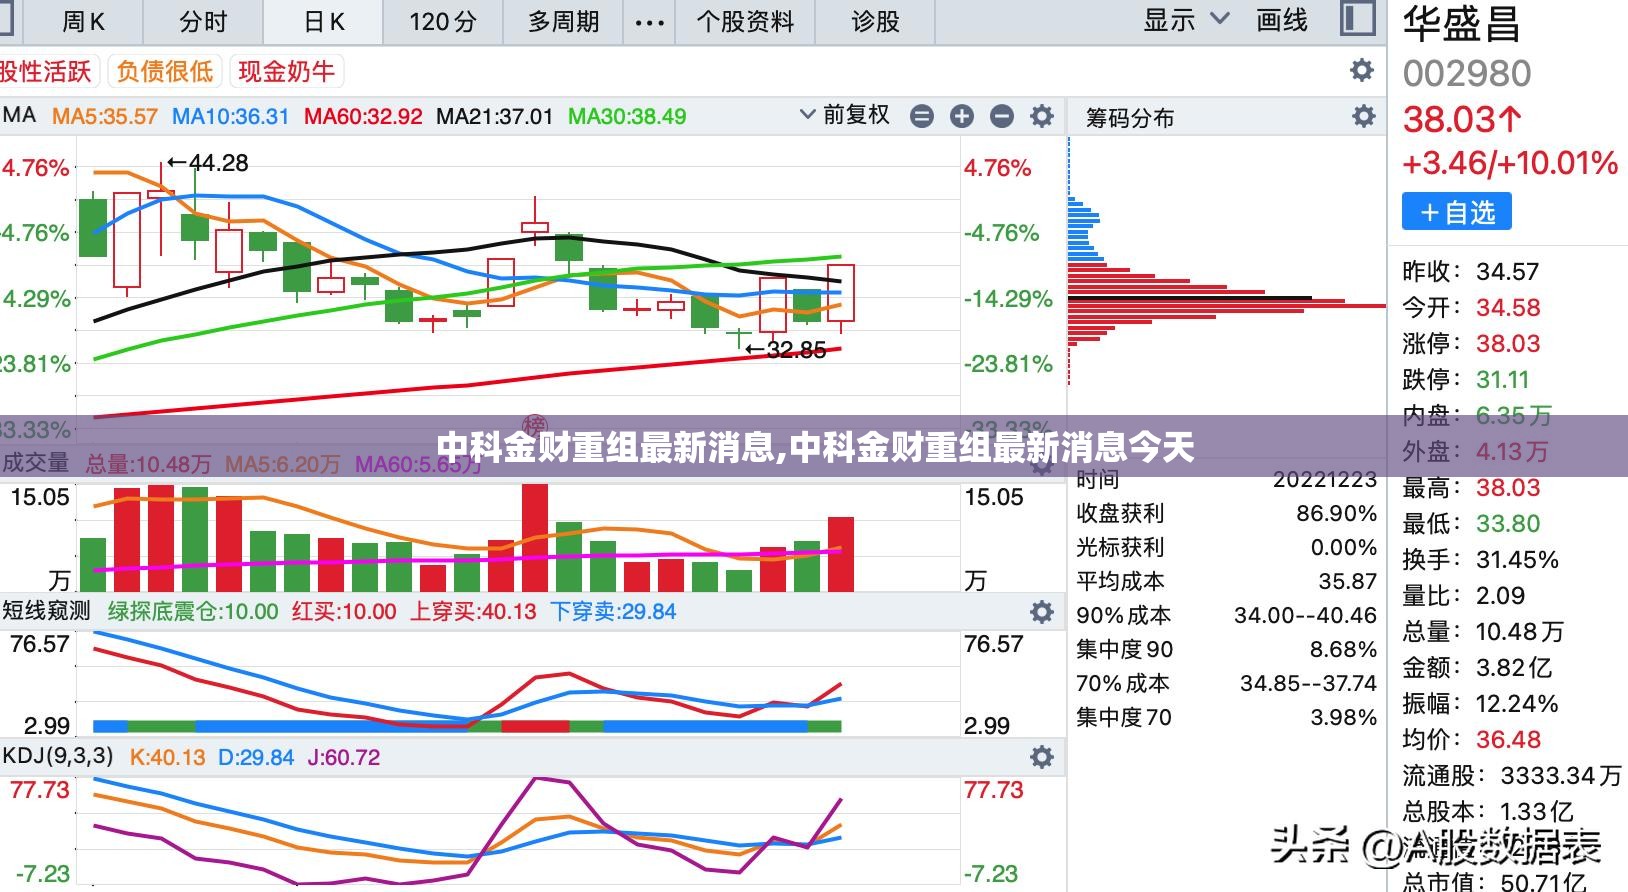The height and width of the screenshot is (892, 1628).
Task: Toggle the side panel layout icon
Action: pyautogui.click(x=1357, y=19)
